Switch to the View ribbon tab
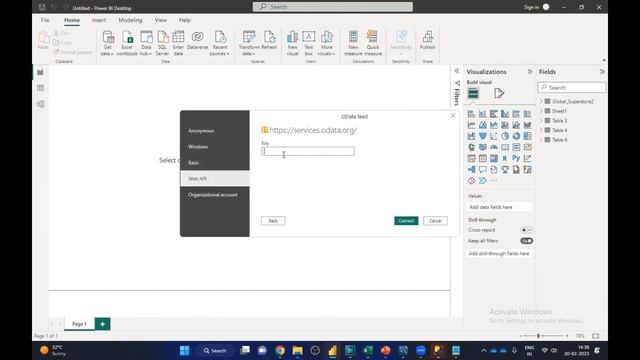Screen dimensions: 640x360 click(160, 20)
